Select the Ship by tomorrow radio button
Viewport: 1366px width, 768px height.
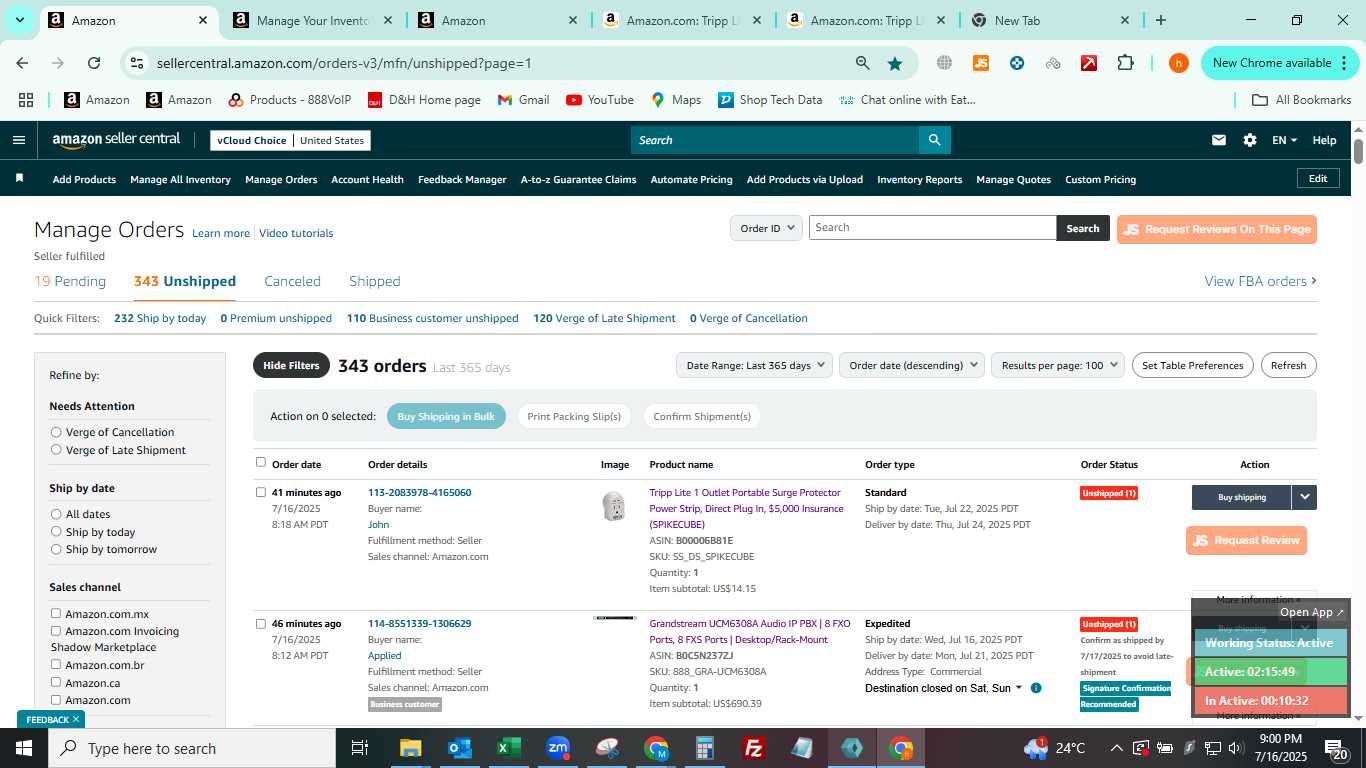click(x=56, y=549)
